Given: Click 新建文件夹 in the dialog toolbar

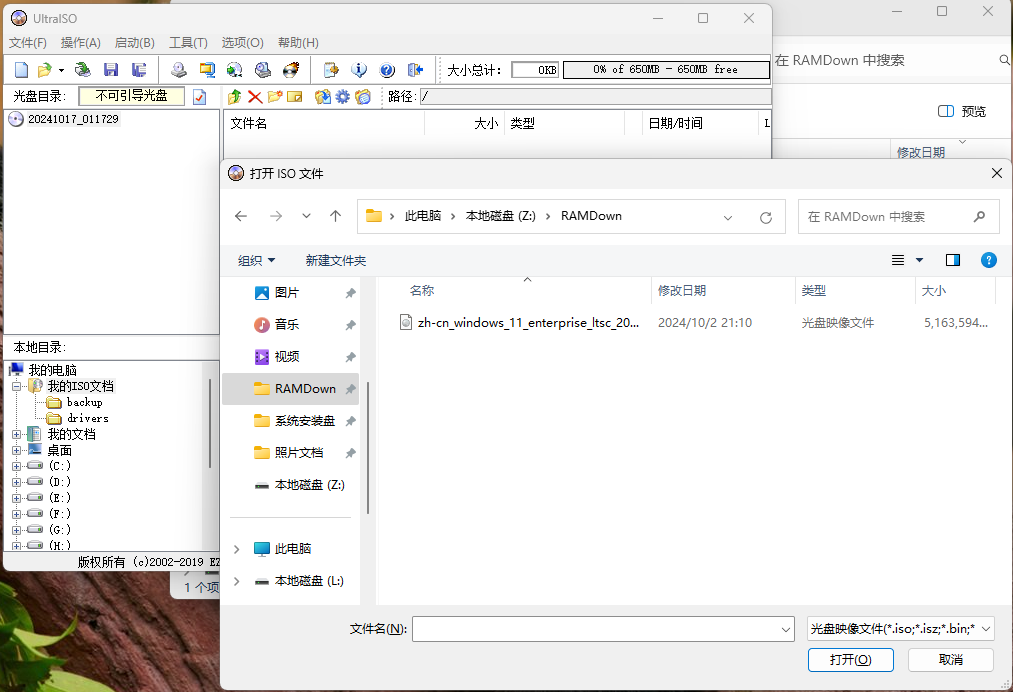Looking at the screenshot, I should pos(335,260).
